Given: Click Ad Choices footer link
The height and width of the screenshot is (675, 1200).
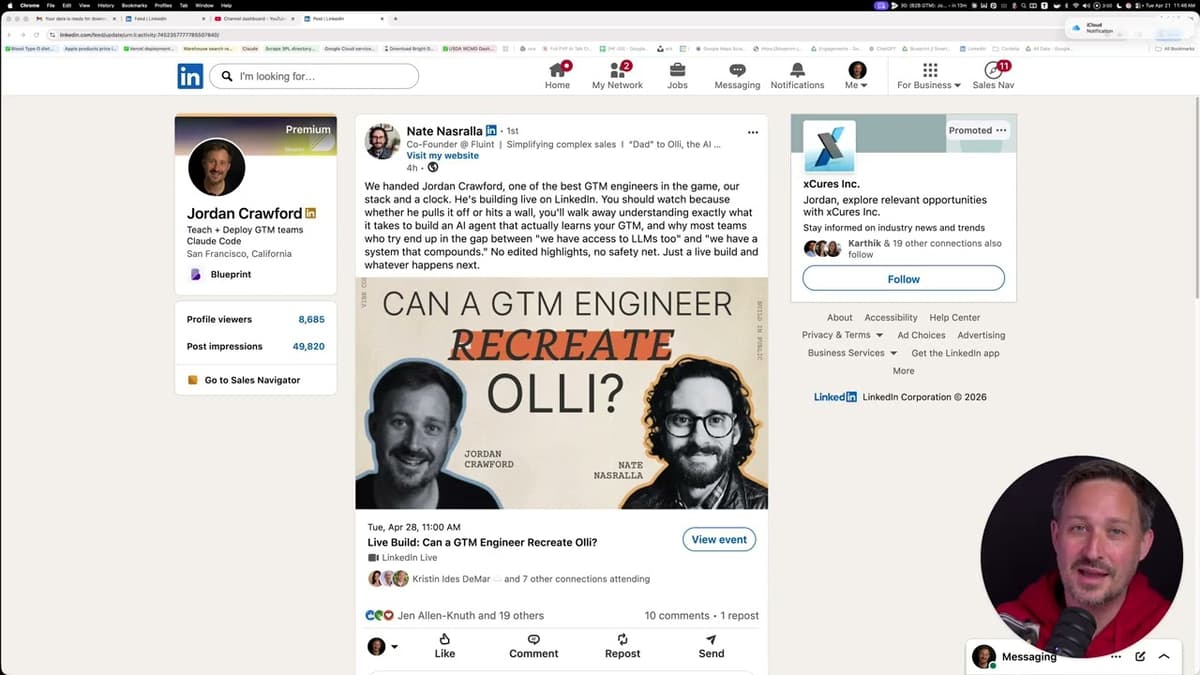Looking at the screenshot, I should [921, 335].
